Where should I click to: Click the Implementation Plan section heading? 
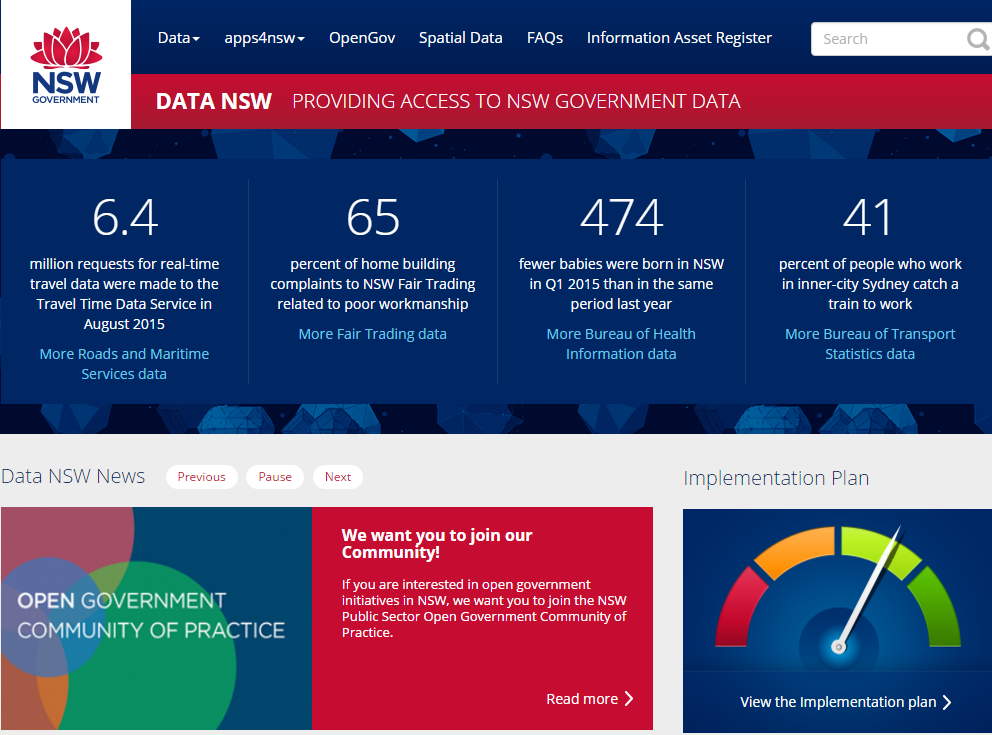coord(776,478)
